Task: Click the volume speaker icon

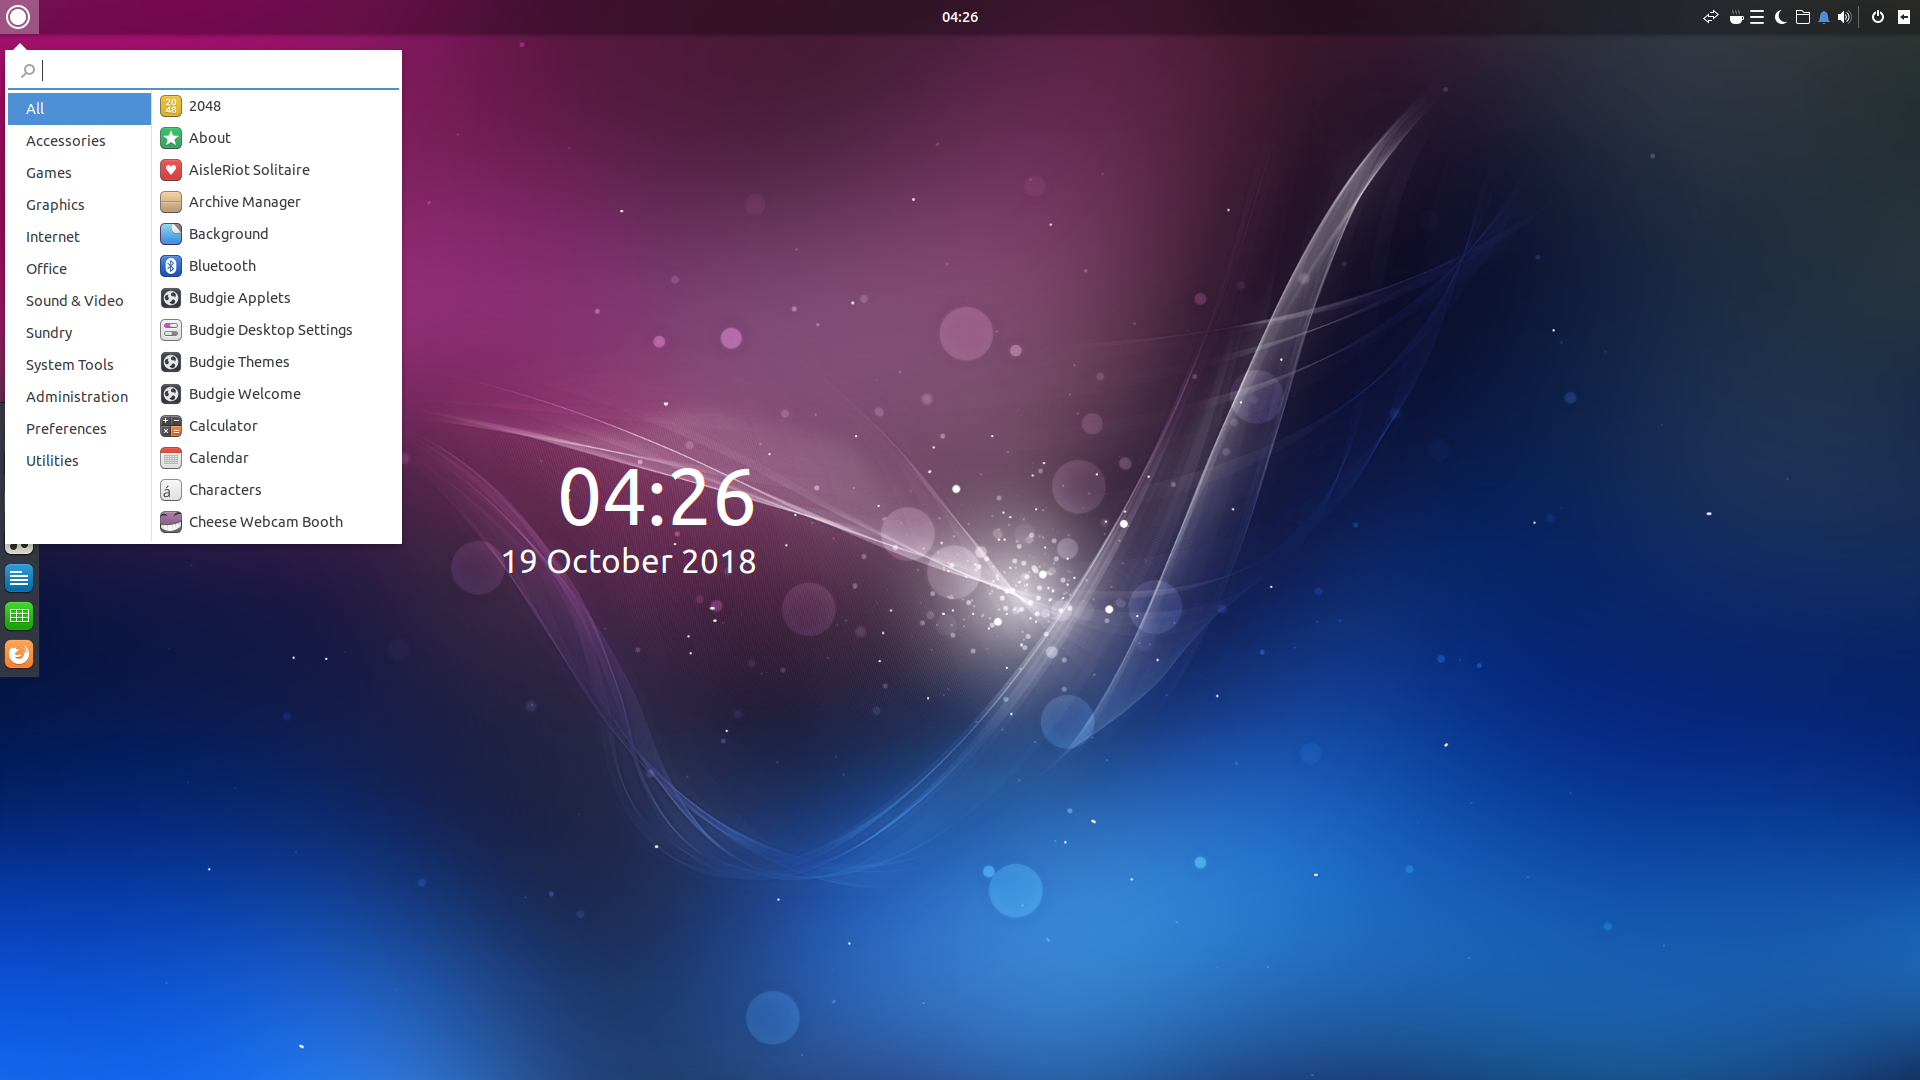Action: click(x=1844, y=17)
